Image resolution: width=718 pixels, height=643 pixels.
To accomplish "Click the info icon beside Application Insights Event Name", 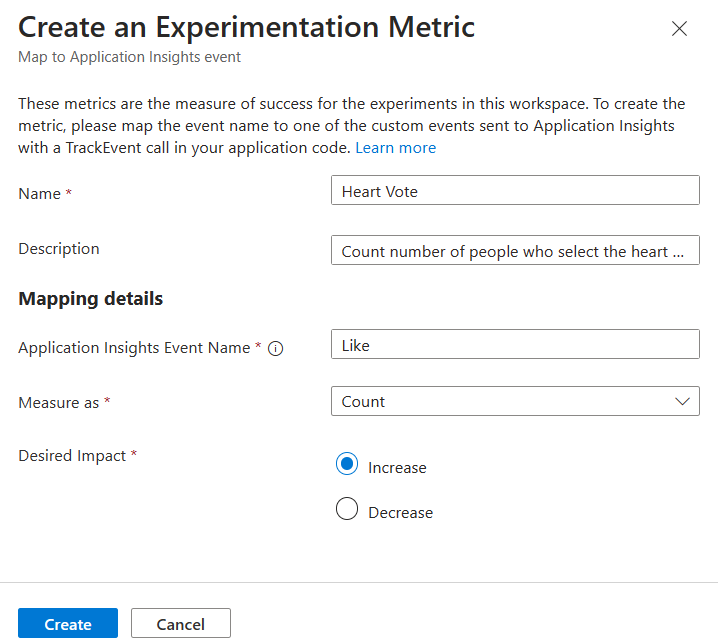I will click(x=276, y=349).
